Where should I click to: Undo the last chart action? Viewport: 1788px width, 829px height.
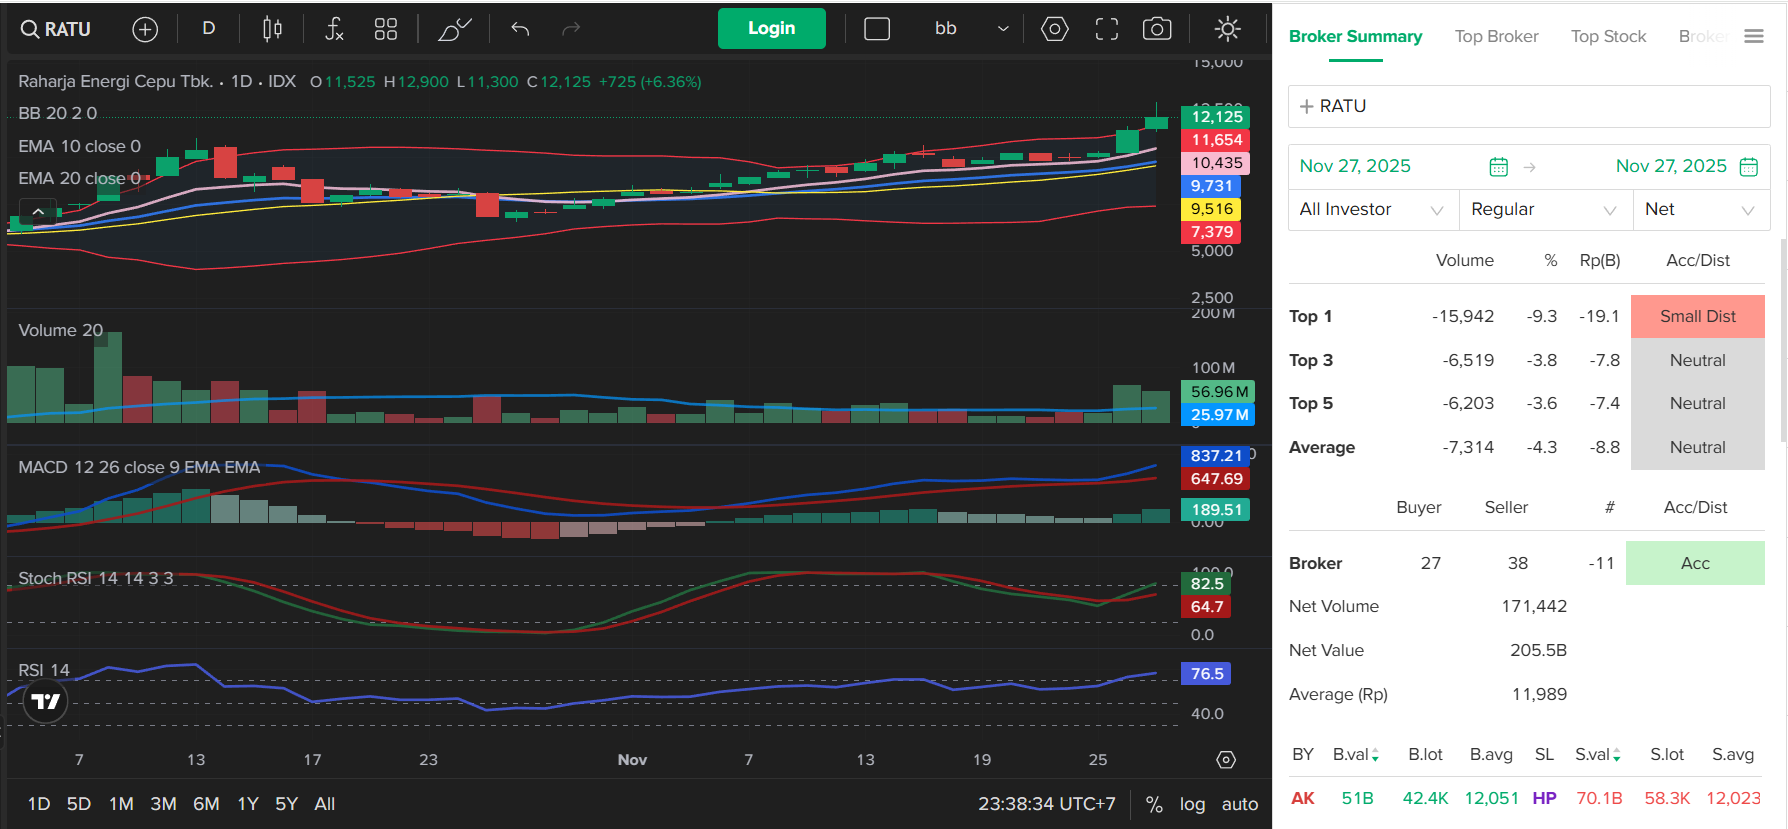520,29
